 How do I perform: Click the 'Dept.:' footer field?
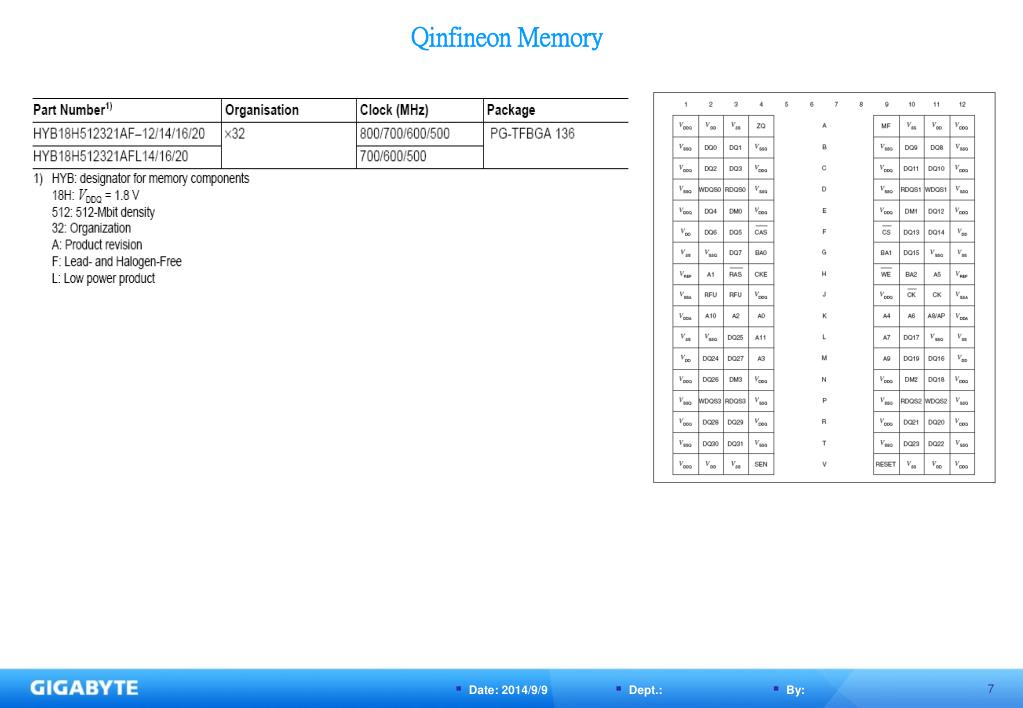click(645, 690)
